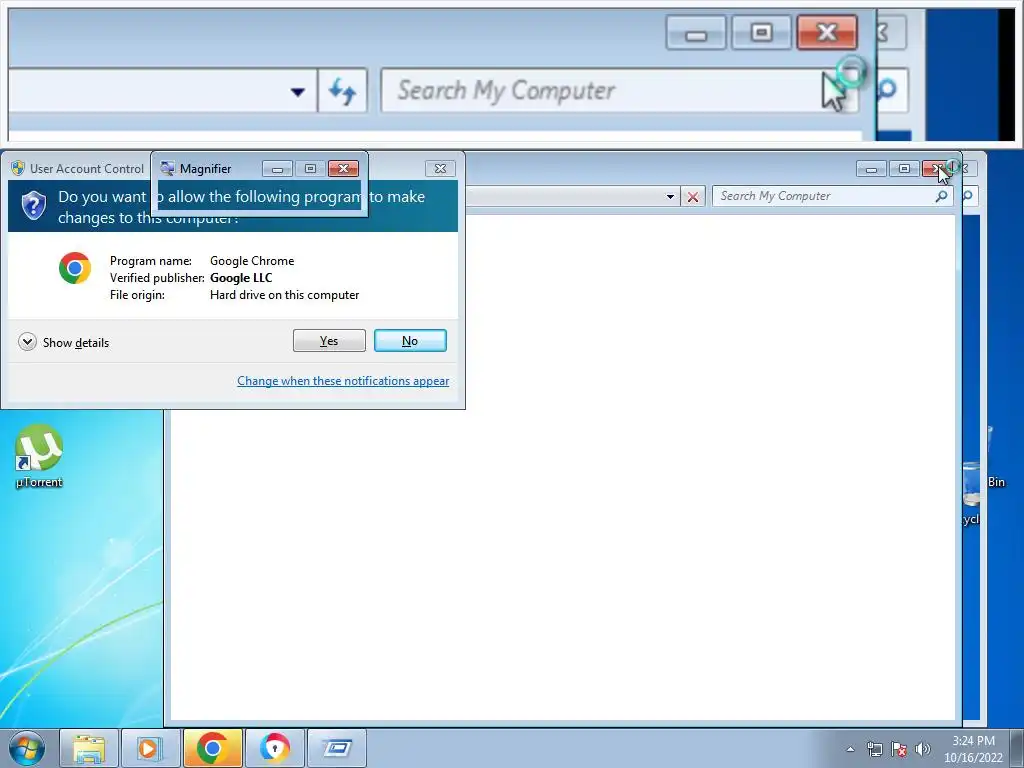This screenshot has width=1024, height=768.
Task: Minimize the Explorer window
Action: tap(871, 168)
